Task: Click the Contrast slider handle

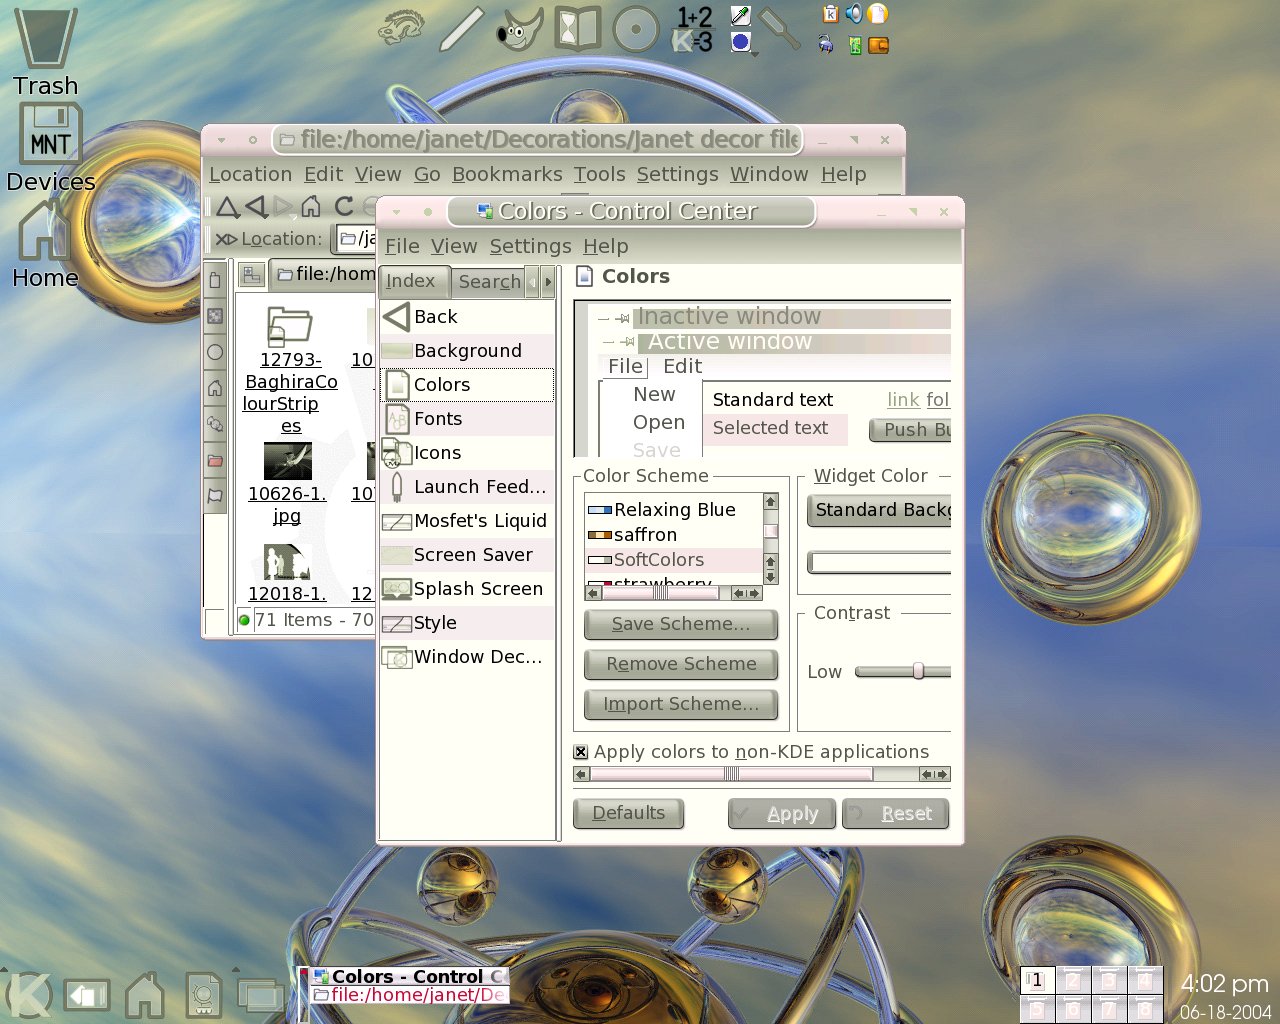Action: pyautogui.click(x=918, y=672)
